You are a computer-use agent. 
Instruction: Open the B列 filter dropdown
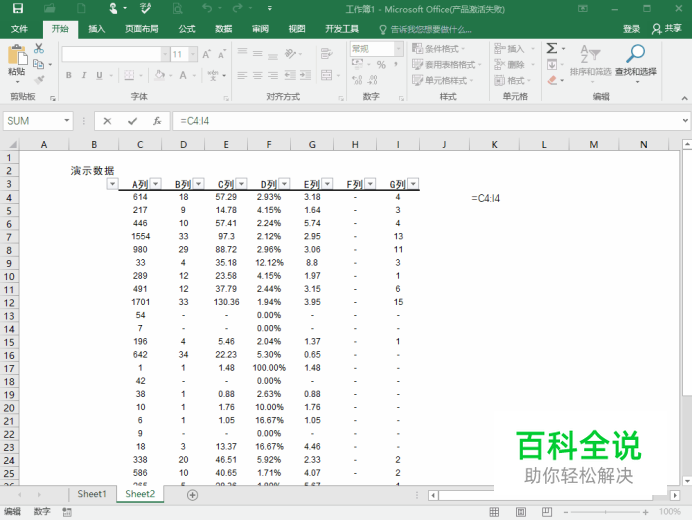click(x=199, y=184)
